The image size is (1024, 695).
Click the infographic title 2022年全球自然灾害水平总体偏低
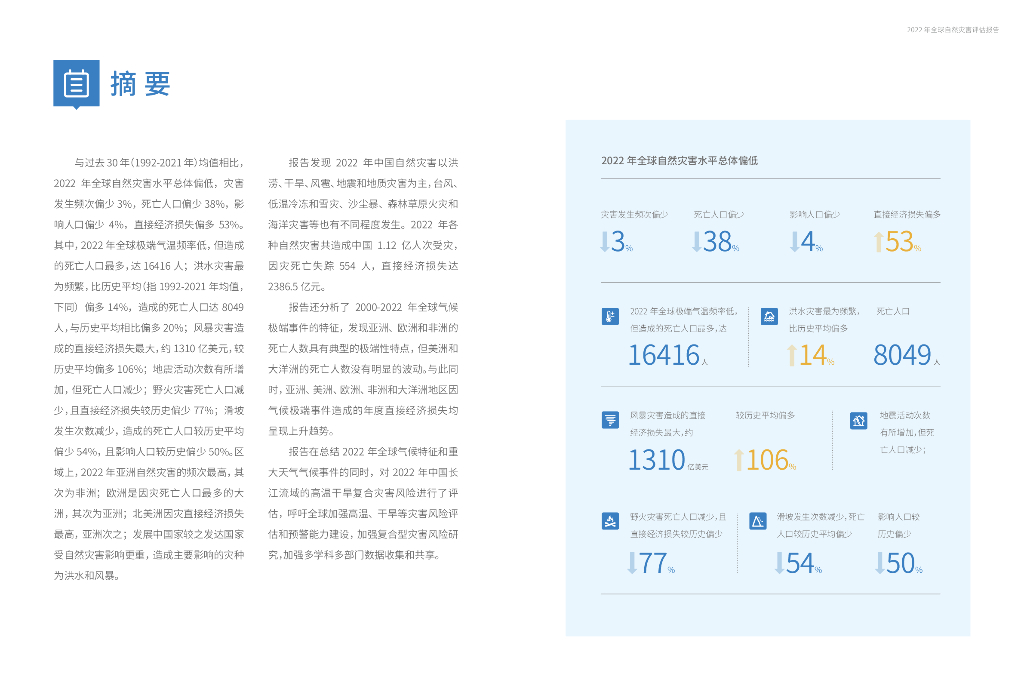[x=679, y=160]
